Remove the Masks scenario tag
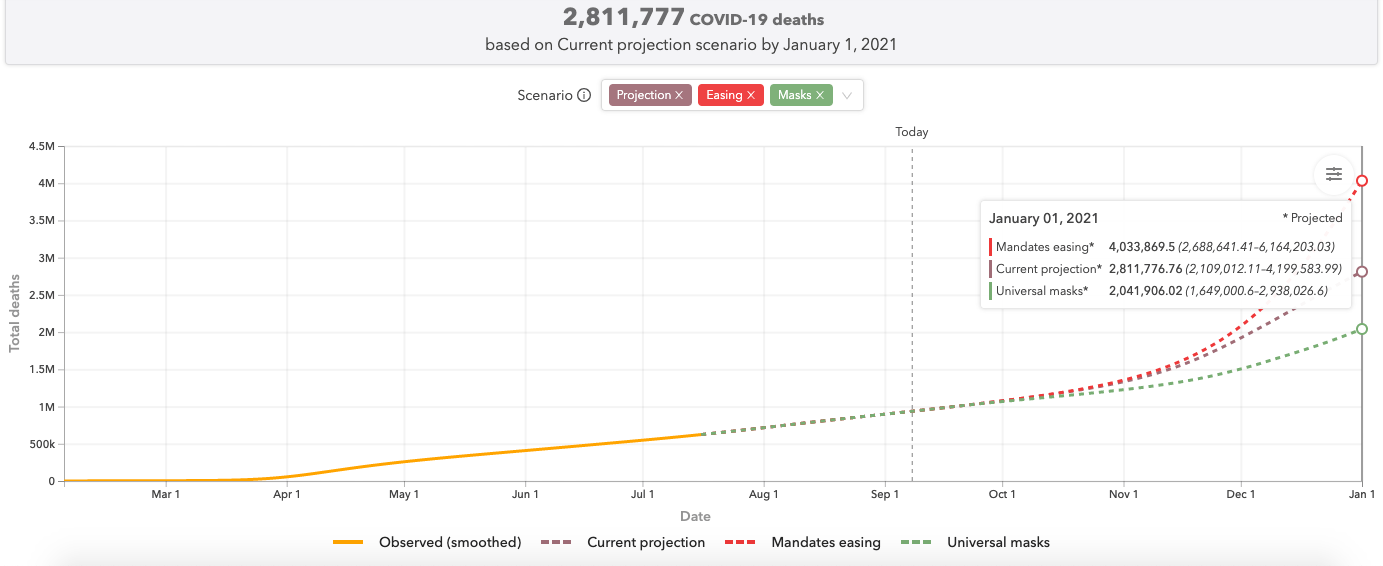Image resolution: width=1383 pixels, height=566 pixels. pyautogui.click(x=820, y=95)
